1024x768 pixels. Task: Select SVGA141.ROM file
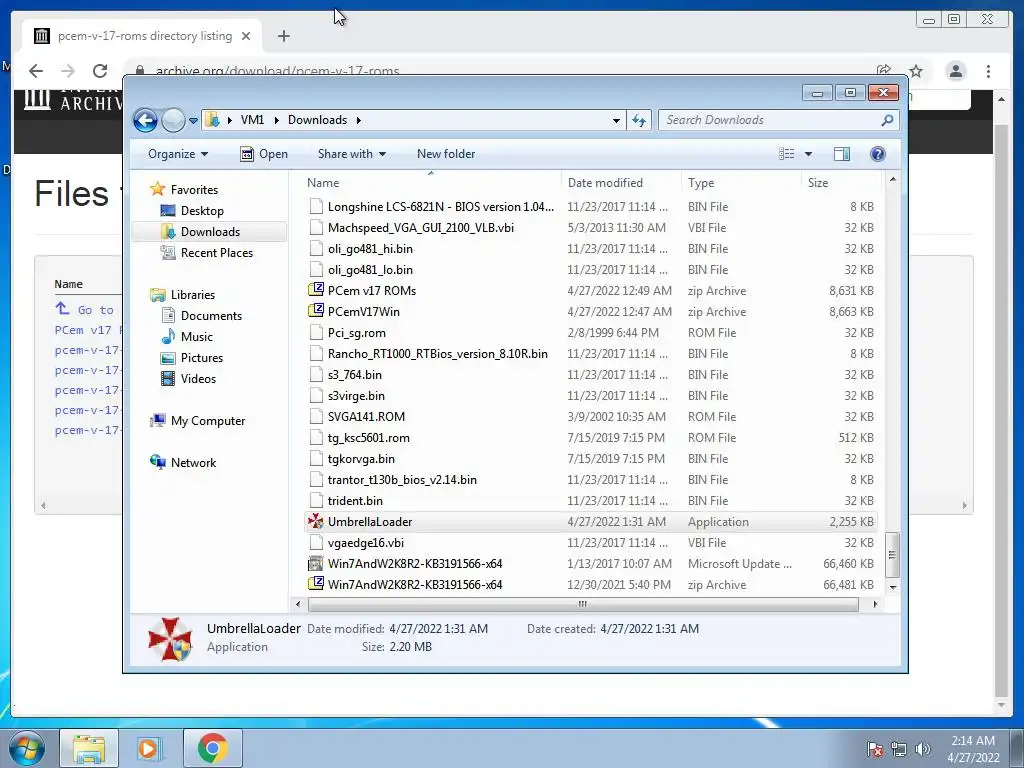pos(366,417)
